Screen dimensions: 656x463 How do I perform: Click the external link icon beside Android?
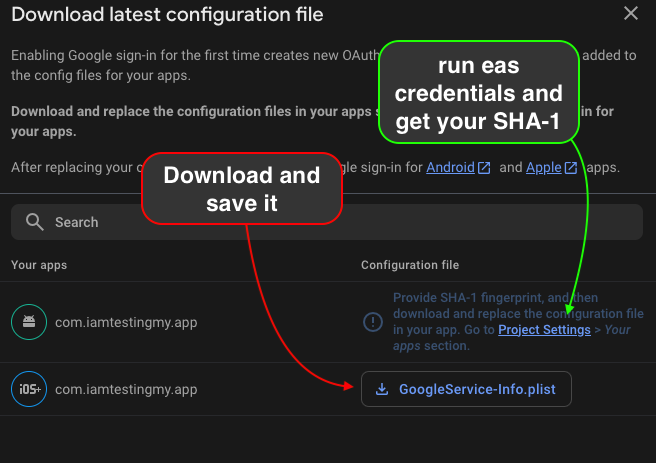pos(484,168)
